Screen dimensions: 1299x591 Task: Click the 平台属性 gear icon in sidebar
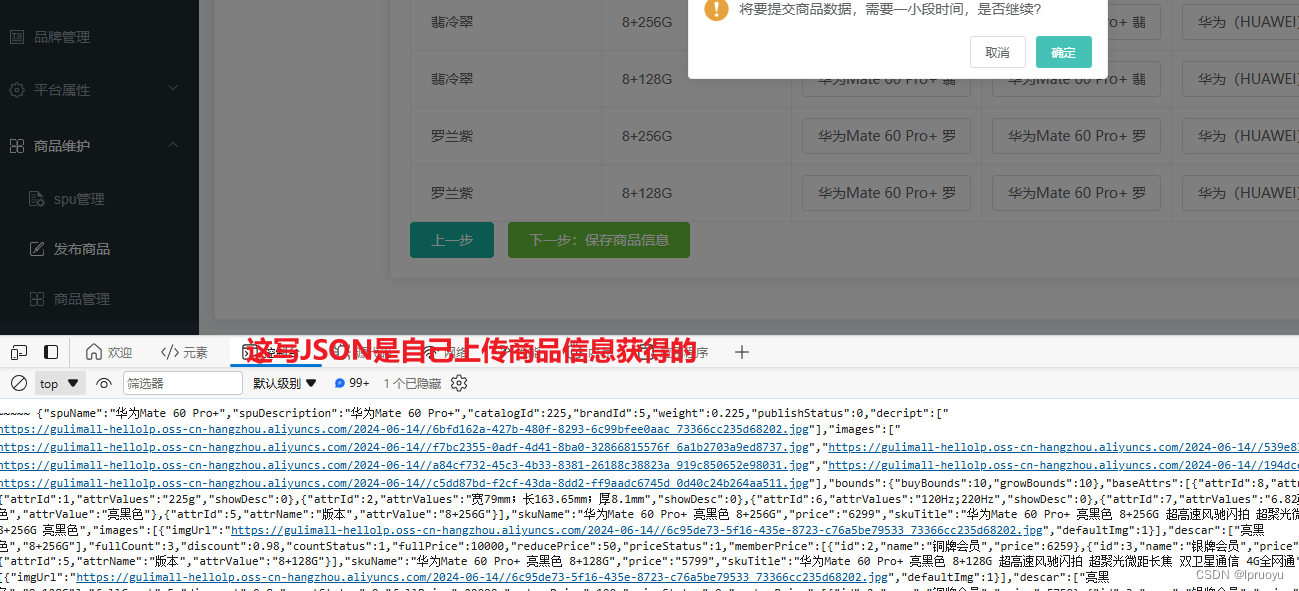17,90
